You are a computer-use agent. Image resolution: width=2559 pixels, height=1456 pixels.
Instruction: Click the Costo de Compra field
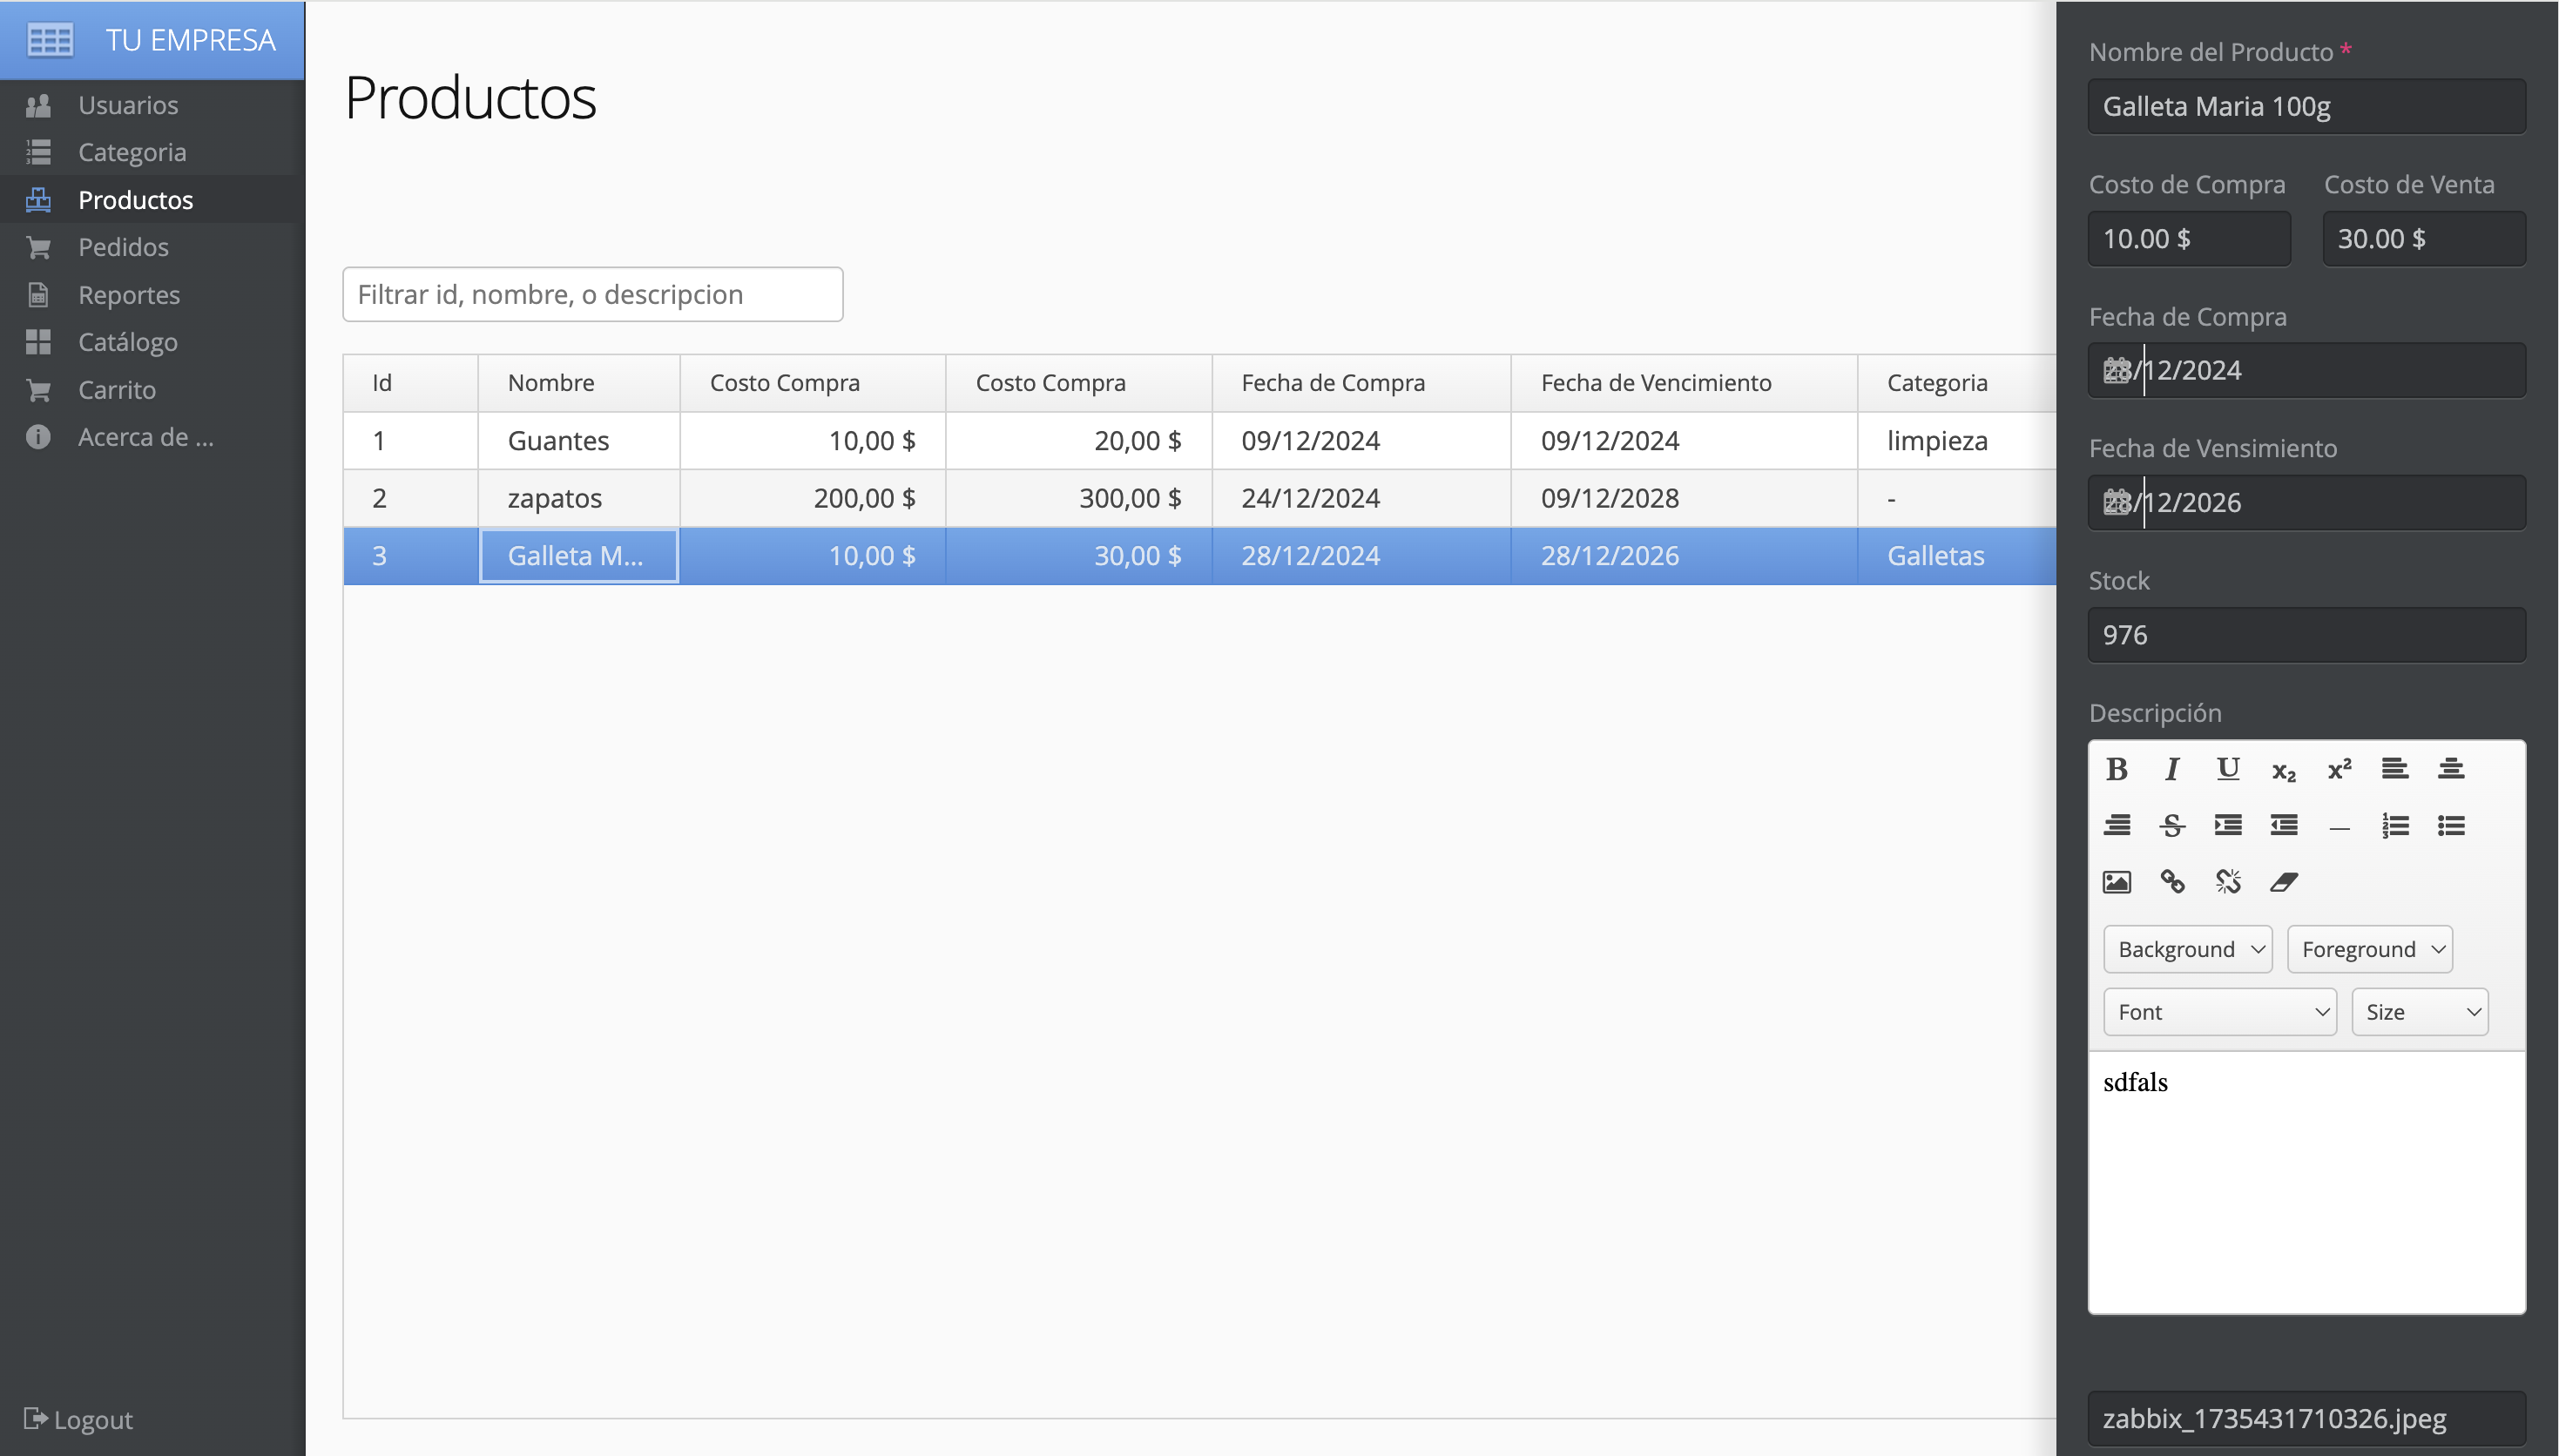[2189, 239]
